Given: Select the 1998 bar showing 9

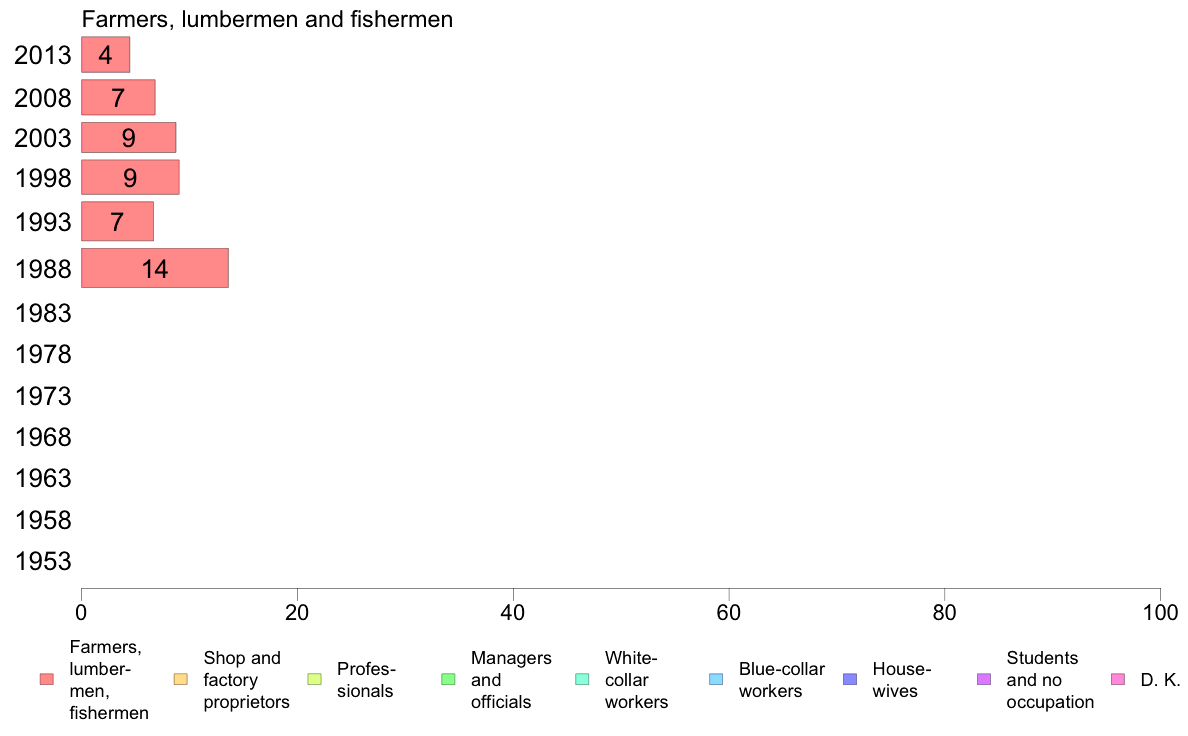Looking at the screenshot, I should pyautogui.click(x=130, y=177).
